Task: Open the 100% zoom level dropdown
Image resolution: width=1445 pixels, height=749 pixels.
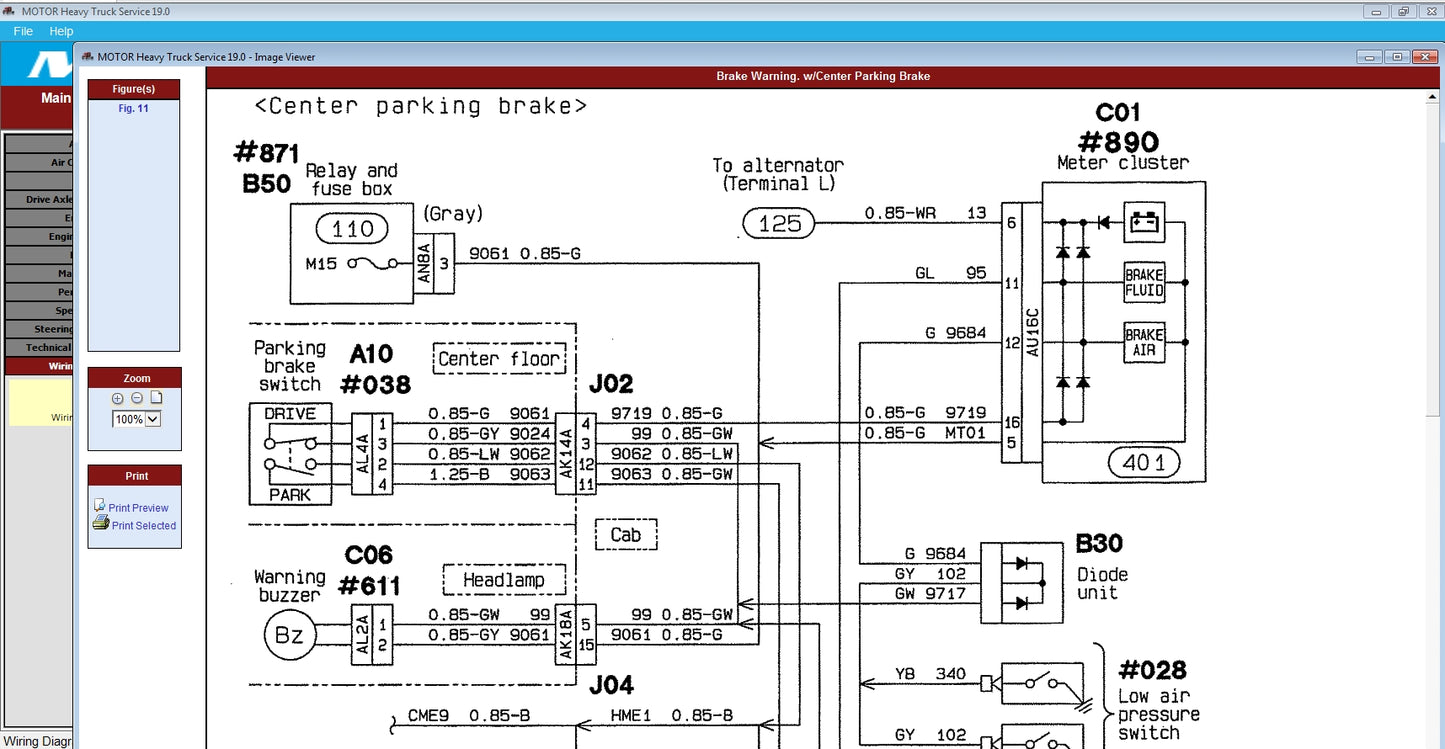Action: click(x=153, y=419)
